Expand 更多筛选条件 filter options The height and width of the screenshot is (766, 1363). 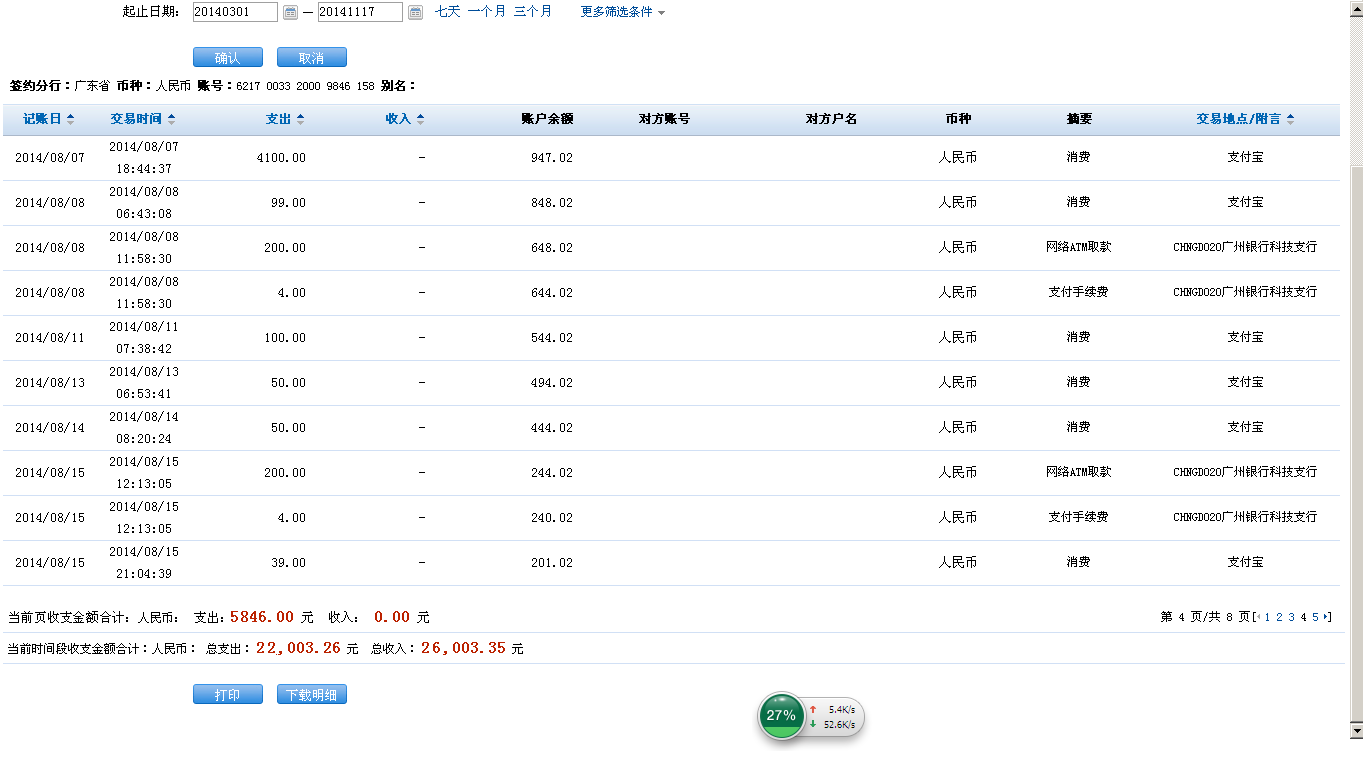(622, 12)
